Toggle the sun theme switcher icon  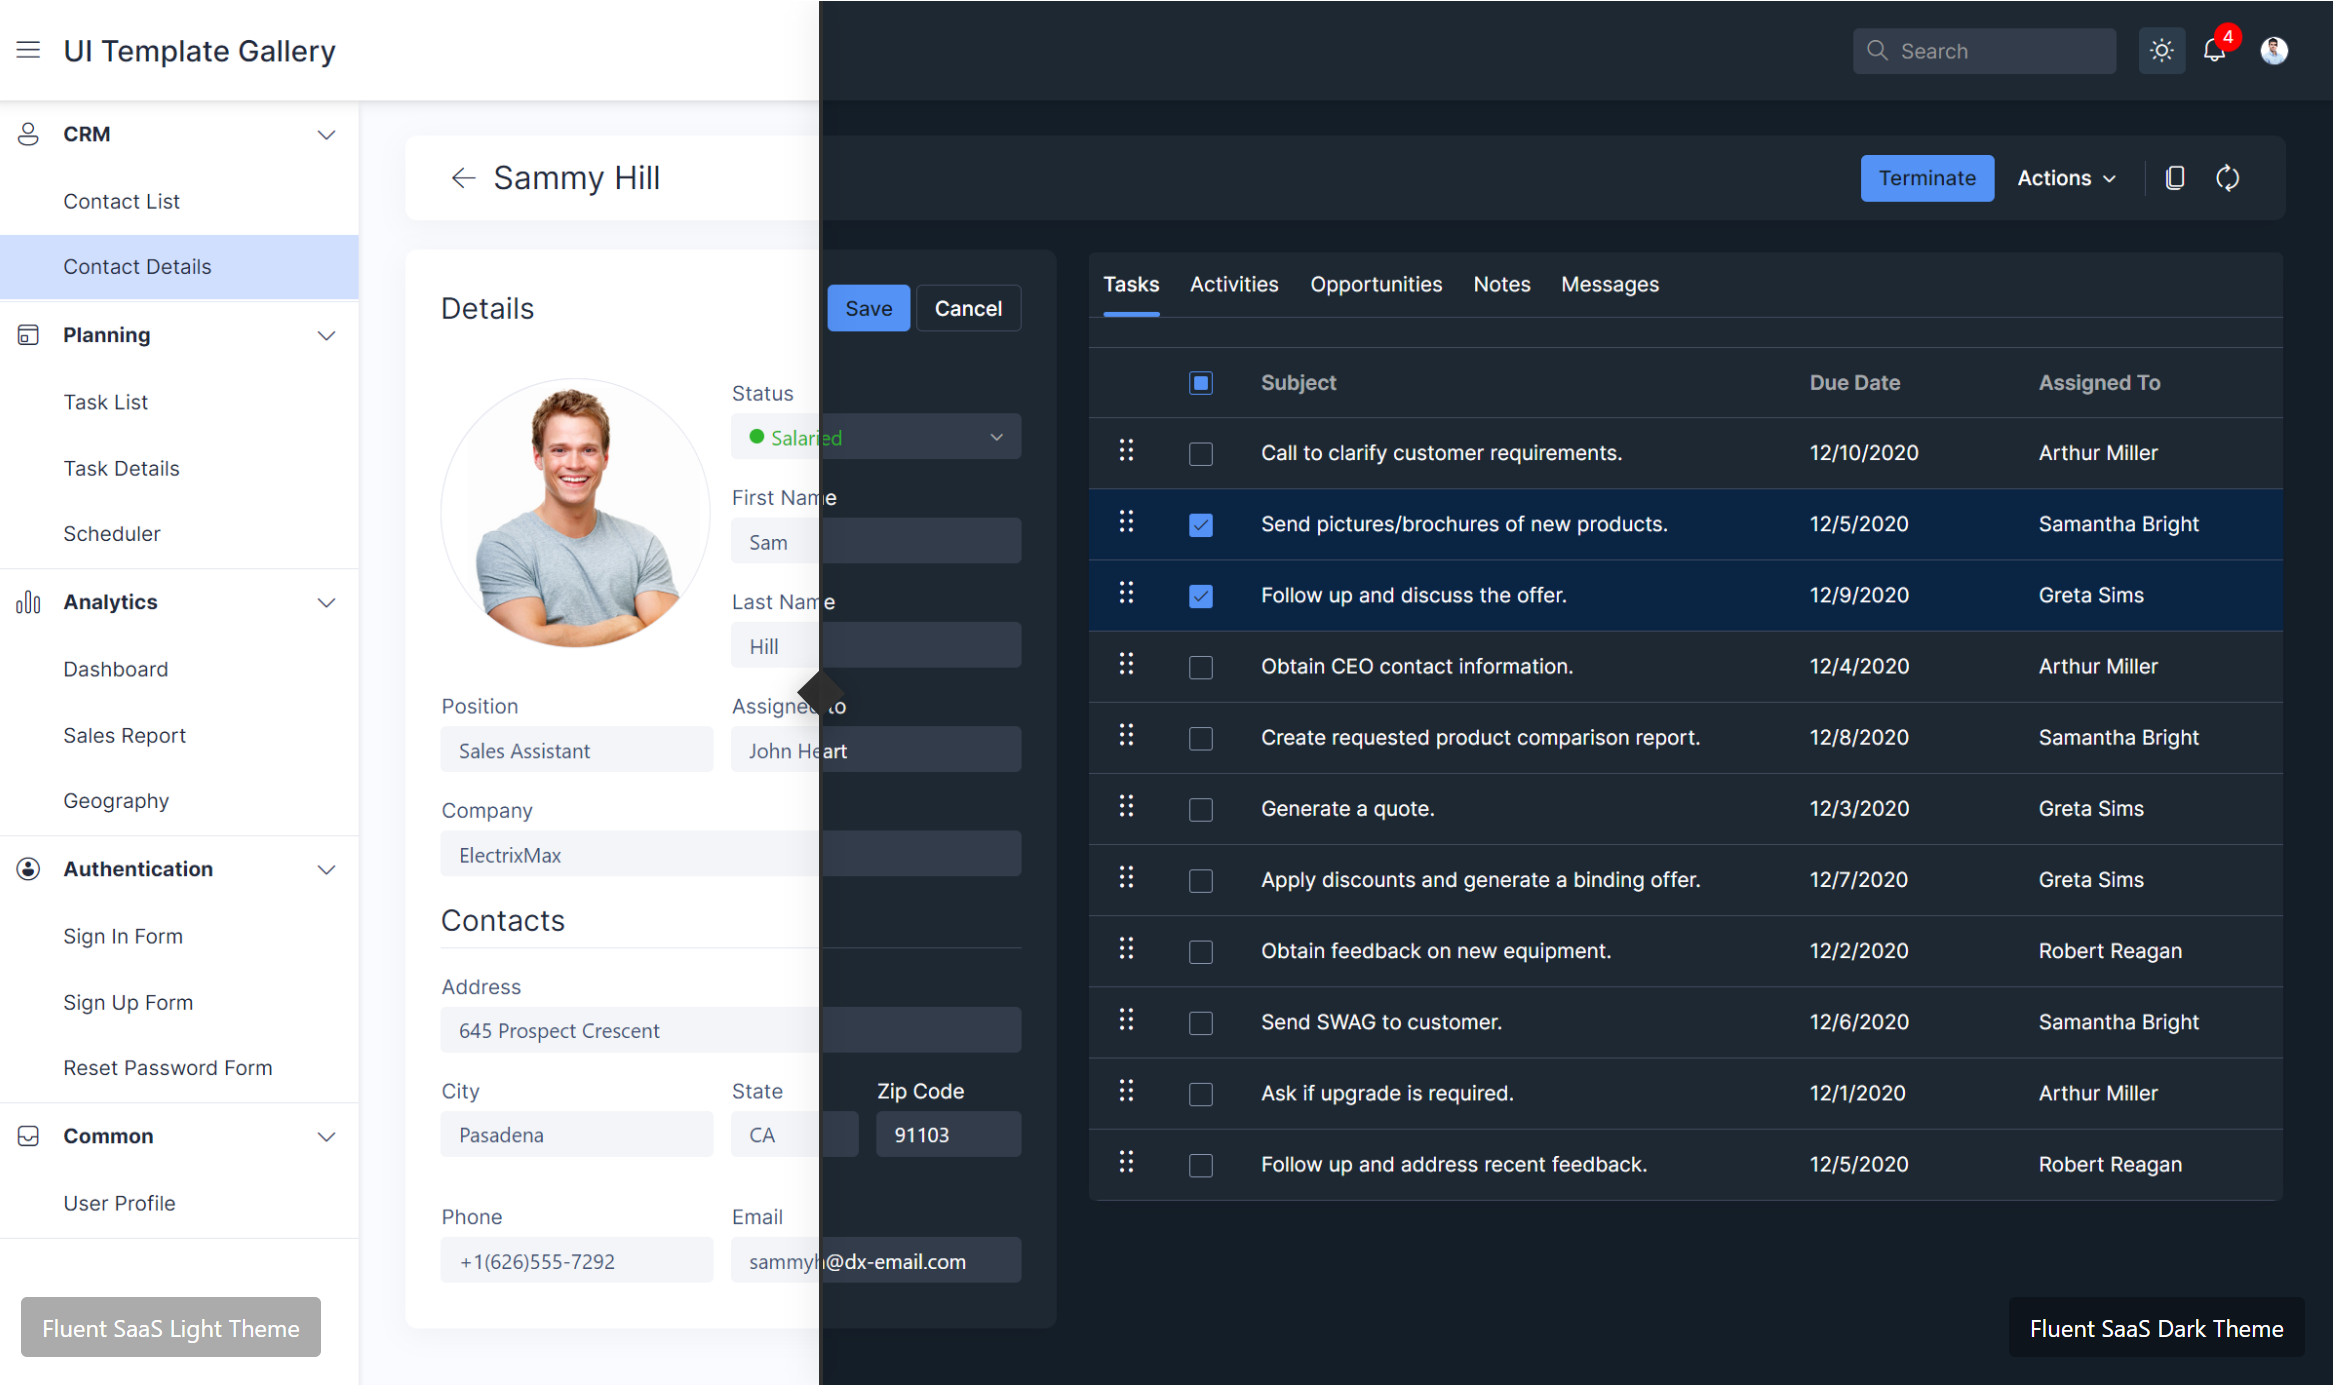coord(2161,50)
